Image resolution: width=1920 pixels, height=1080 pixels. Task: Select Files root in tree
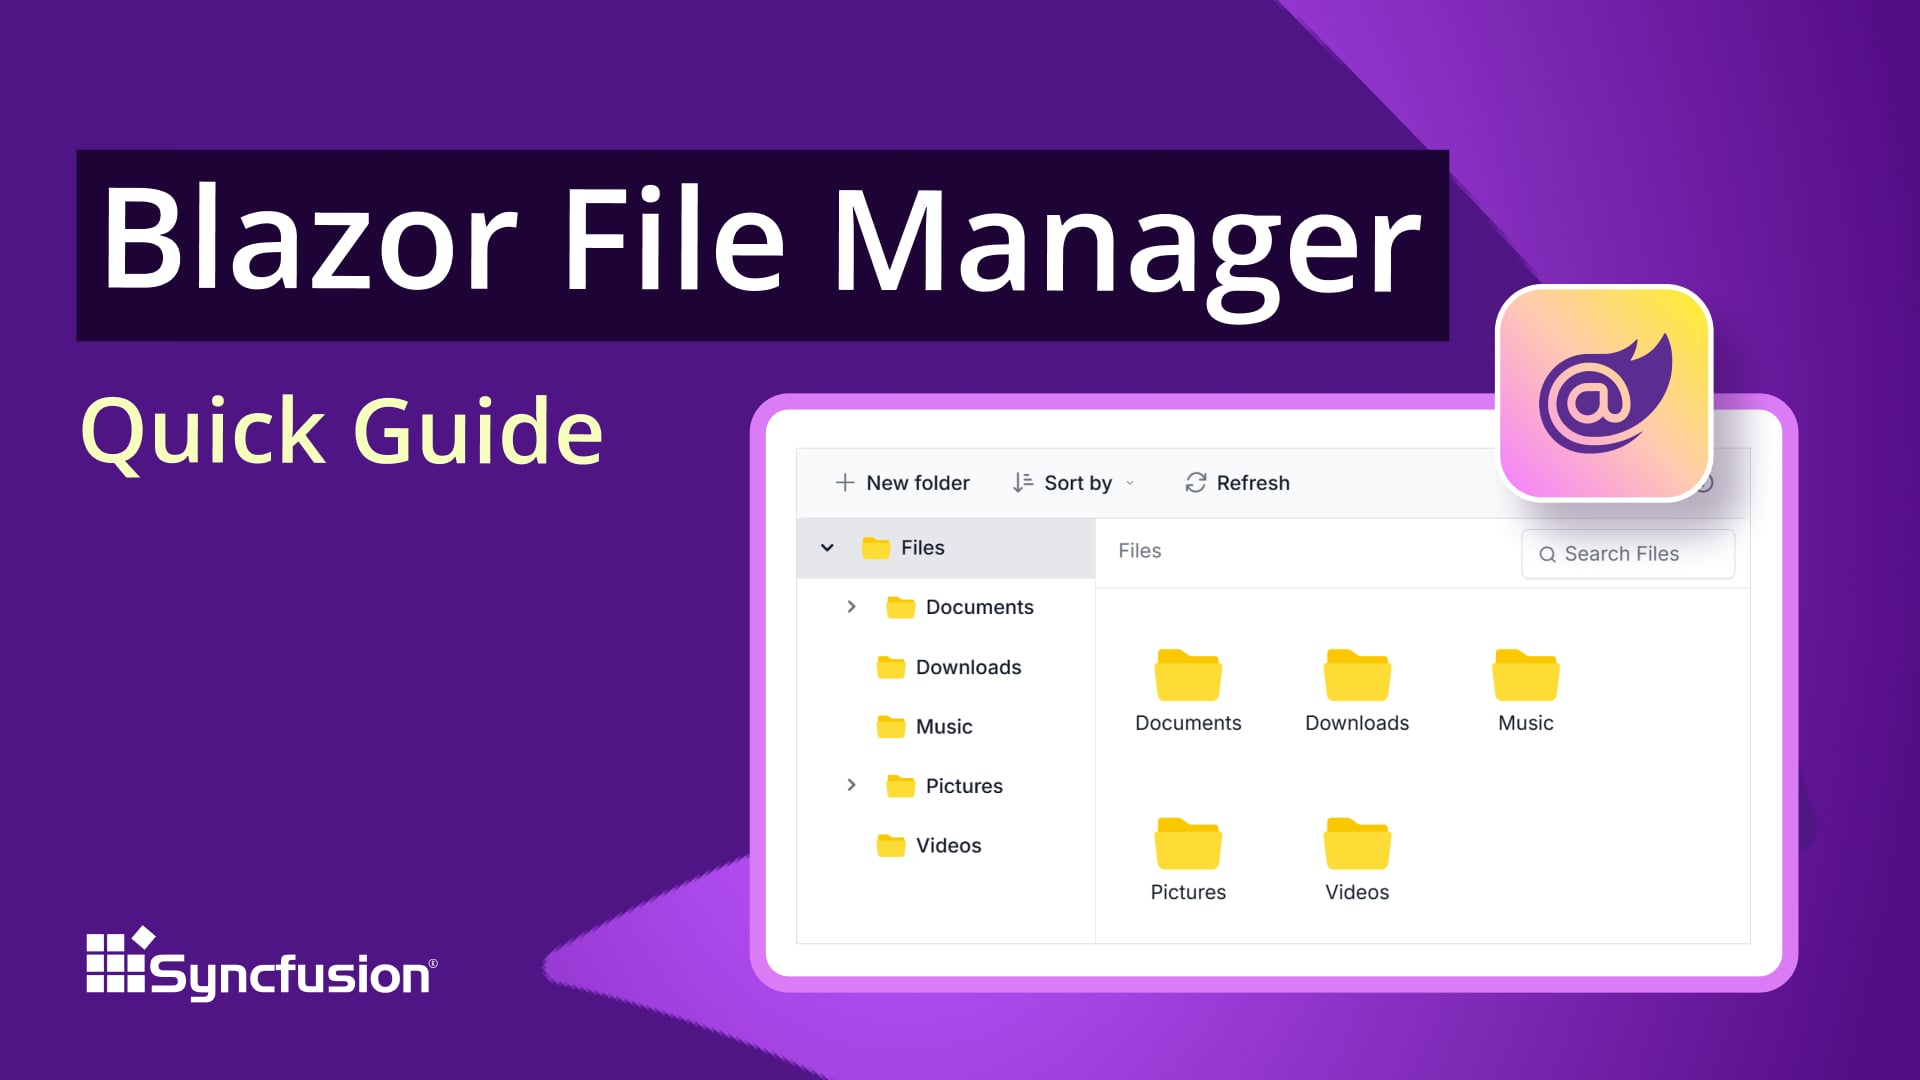pos(945,548)
